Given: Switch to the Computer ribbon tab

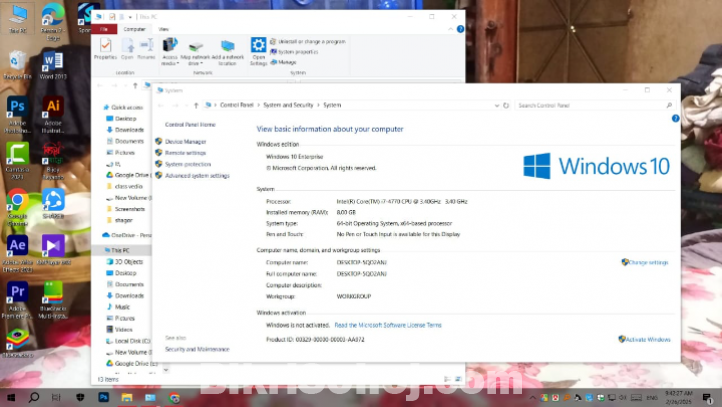Looking at the screenshot, I should 134,29.
